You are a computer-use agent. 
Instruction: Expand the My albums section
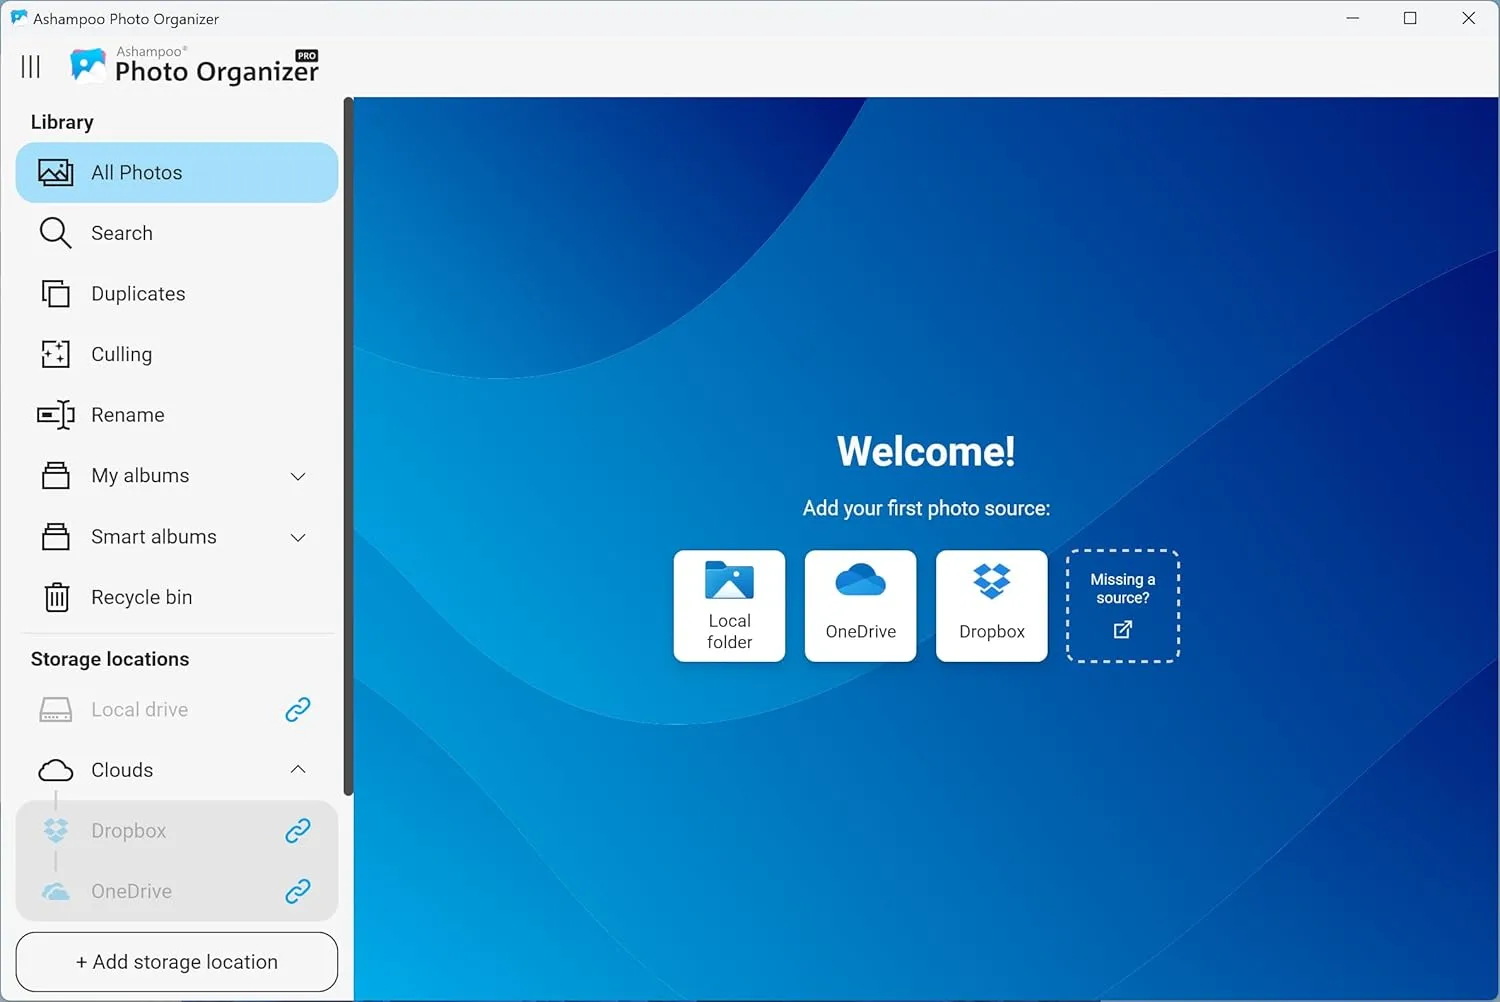[297, 476]
